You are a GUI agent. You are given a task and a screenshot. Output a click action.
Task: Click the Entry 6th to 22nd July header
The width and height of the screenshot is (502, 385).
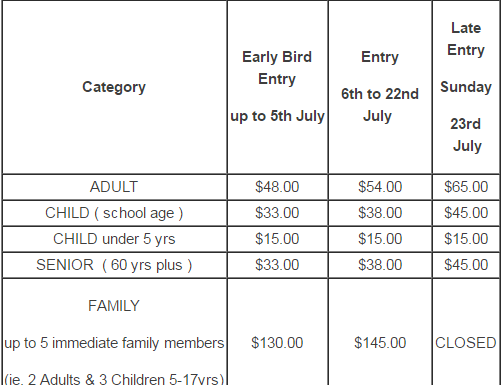coord(380,87)
